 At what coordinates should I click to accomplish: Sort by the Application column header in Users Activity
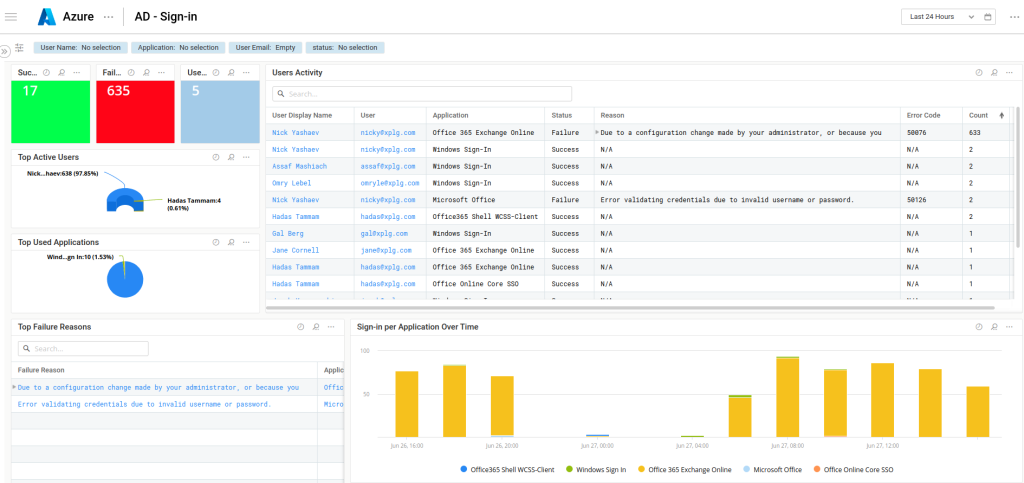[450, 116]
